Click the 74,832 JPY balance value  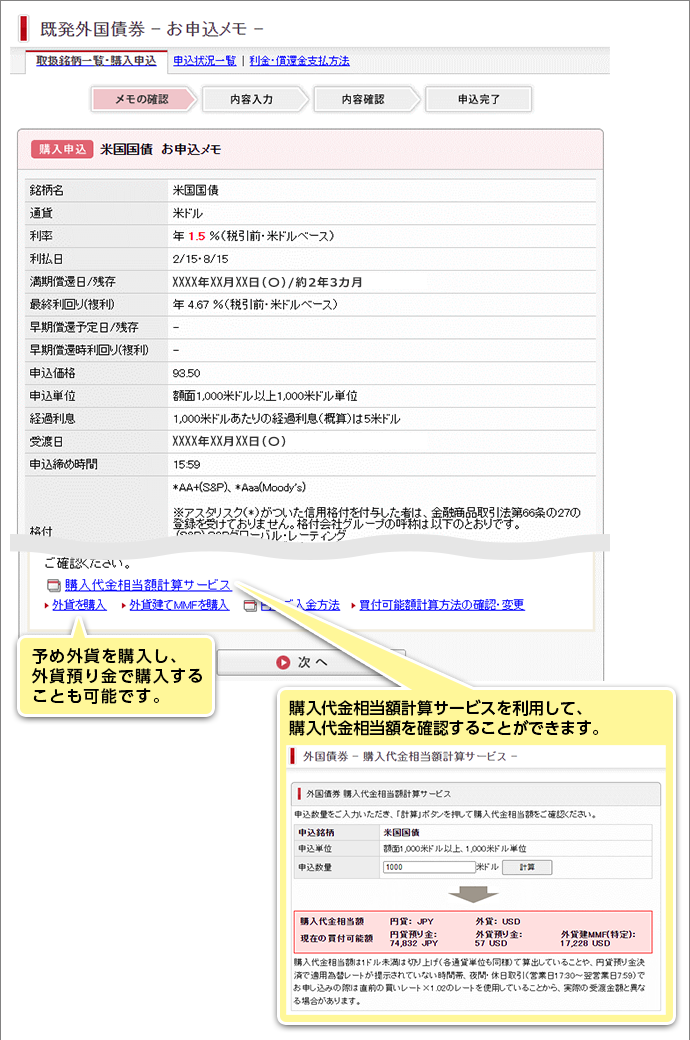tap(414, 943)
